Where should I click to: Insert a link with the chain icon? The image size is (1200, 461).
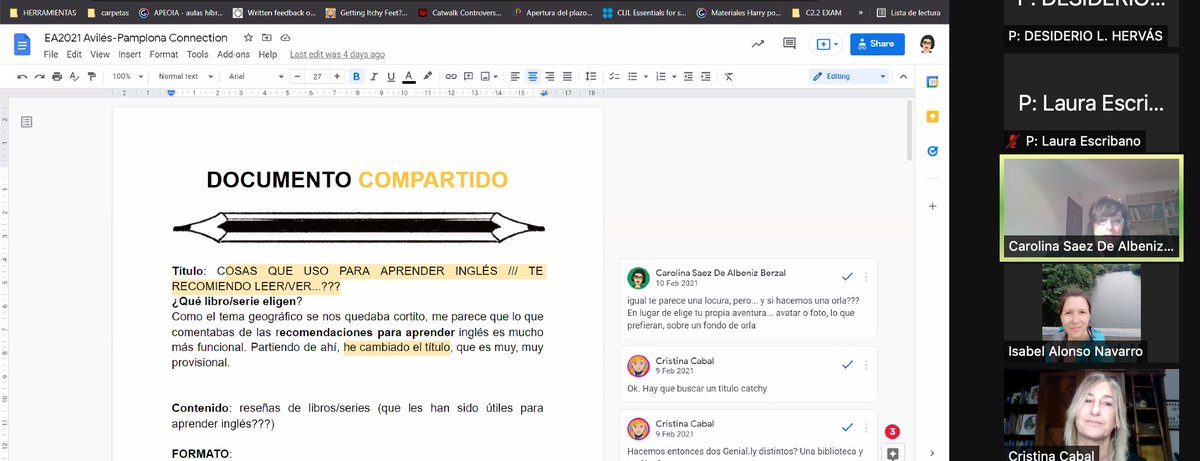click(x=451, y=76)
